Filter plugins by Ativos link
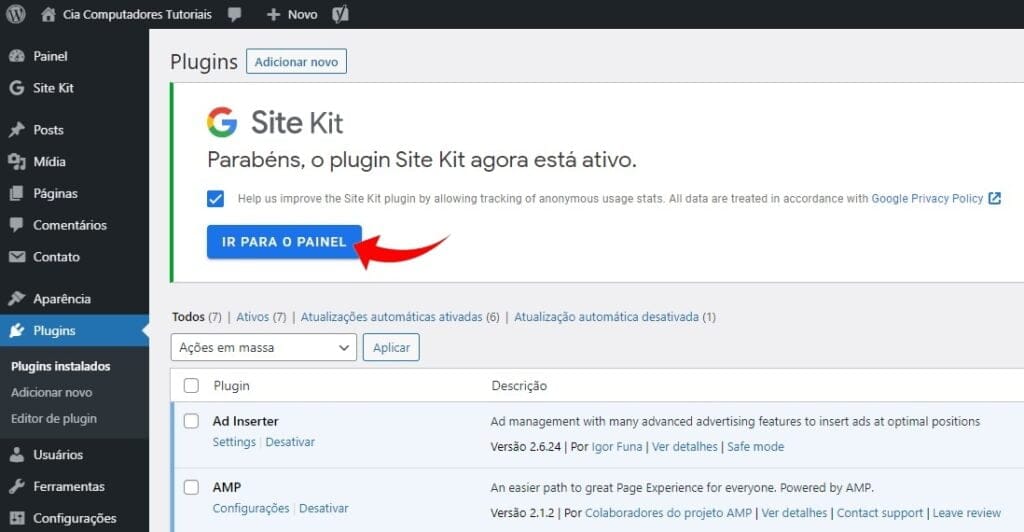The height and width of the screenshot is (532, 1024). pyautogui.click(x=252, y=317)
